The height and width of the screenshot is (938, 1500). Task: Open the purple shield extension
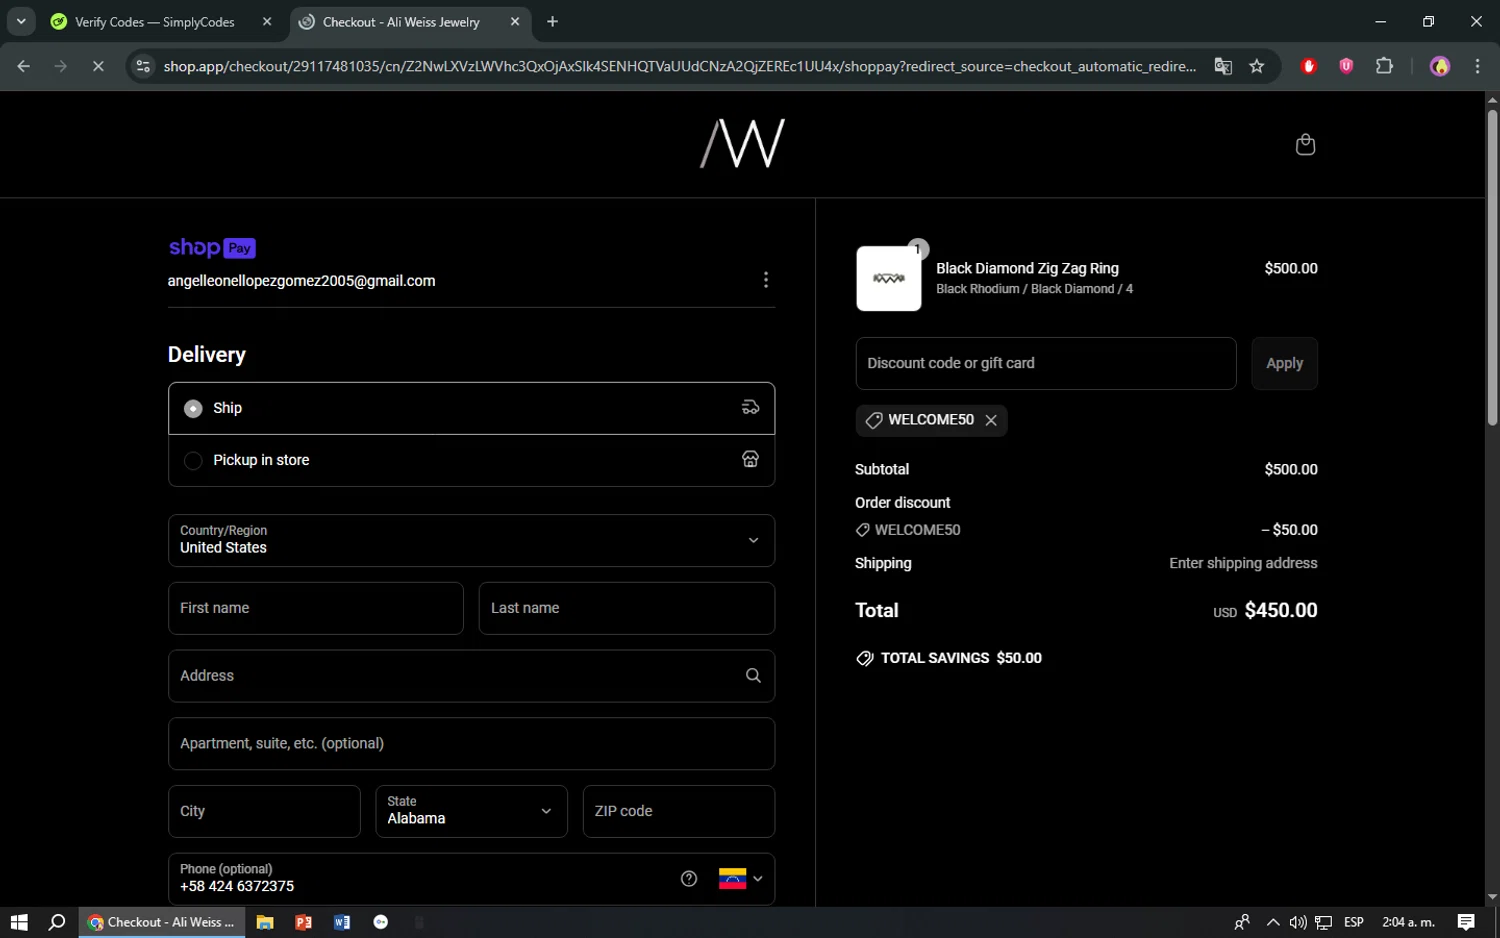click(x=1346, y=66)
